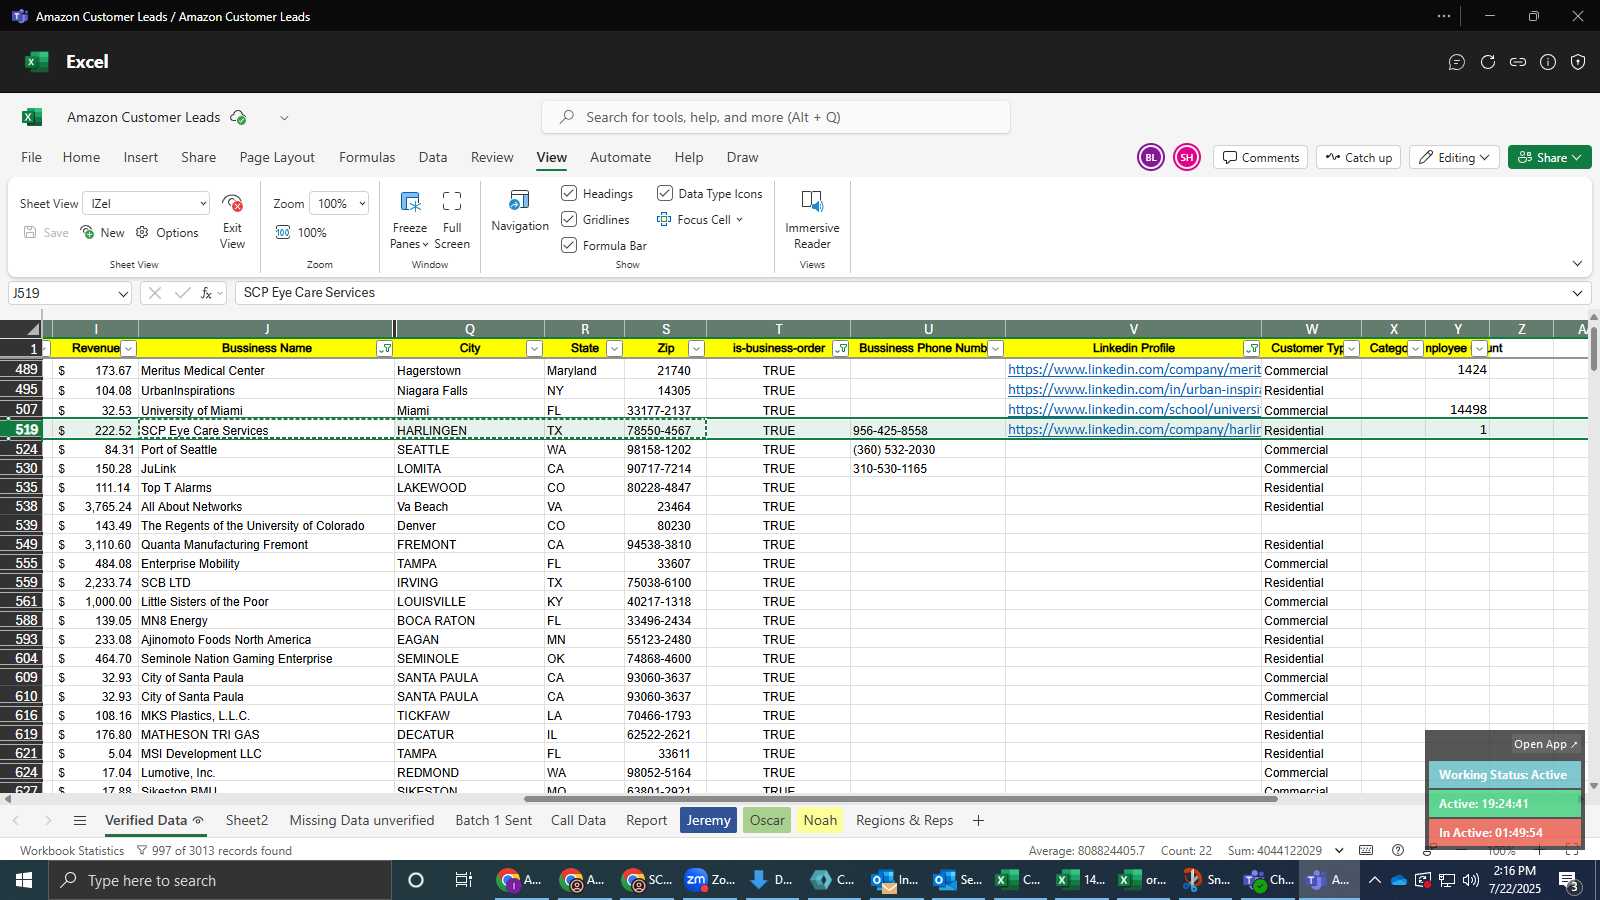
Task: Open Windows Start menu
Action: (24, 880)
